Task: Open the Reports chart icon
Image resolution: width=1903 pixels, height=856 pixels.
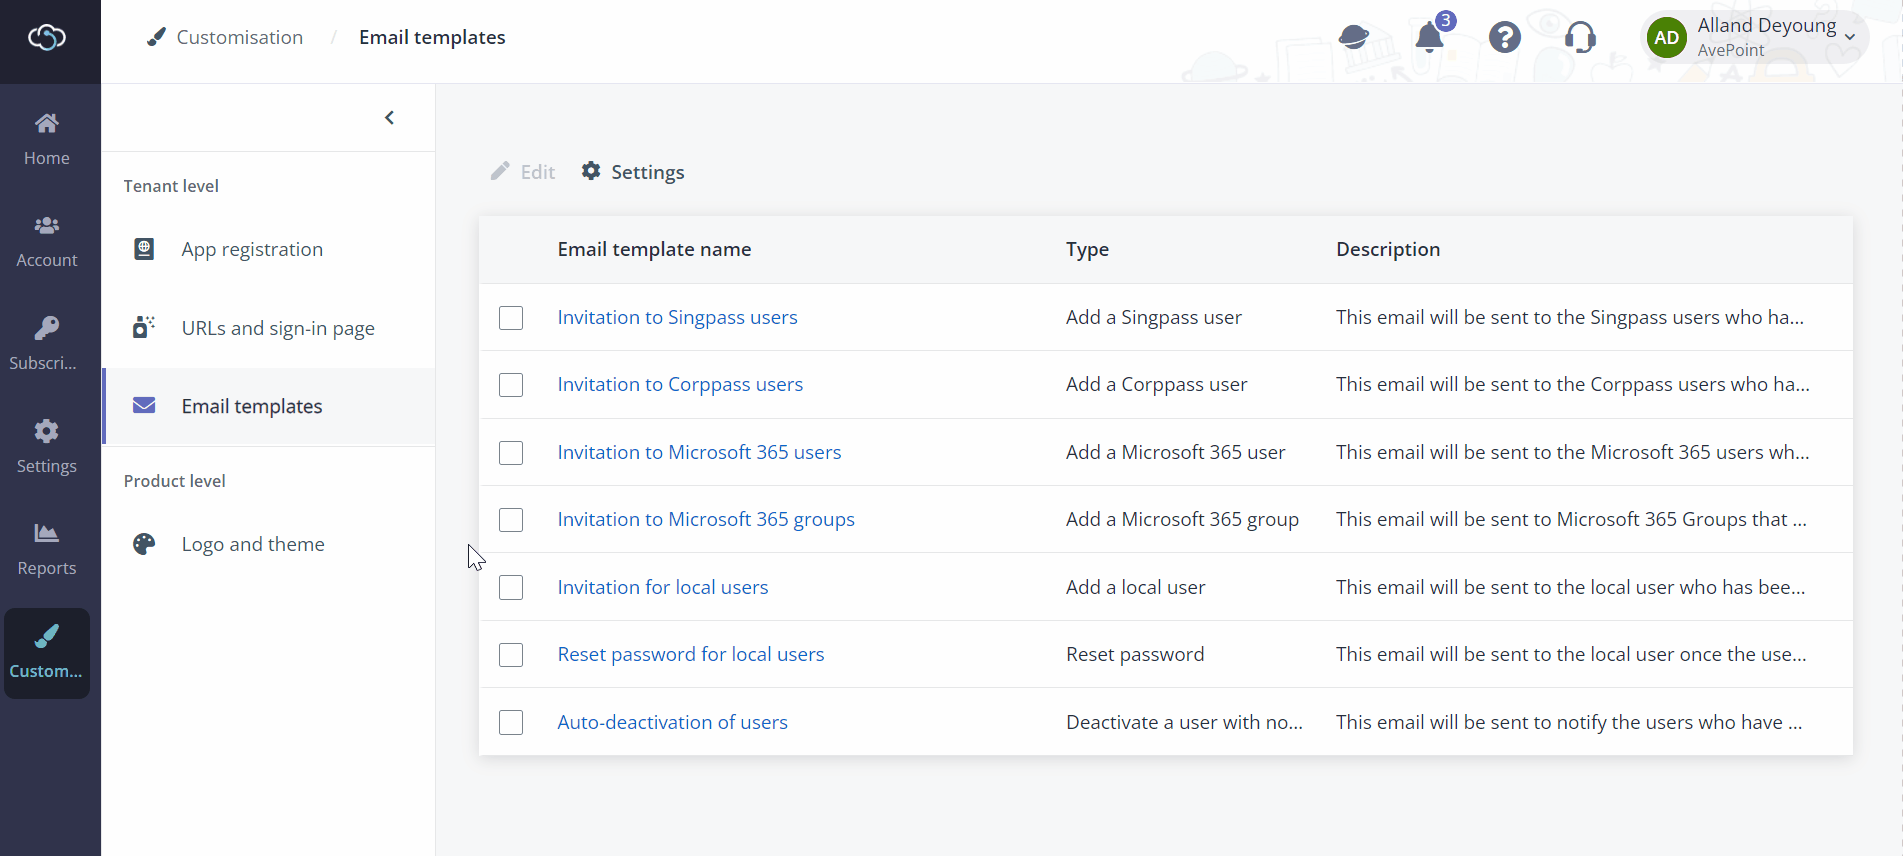Action: tap(47, 533)
